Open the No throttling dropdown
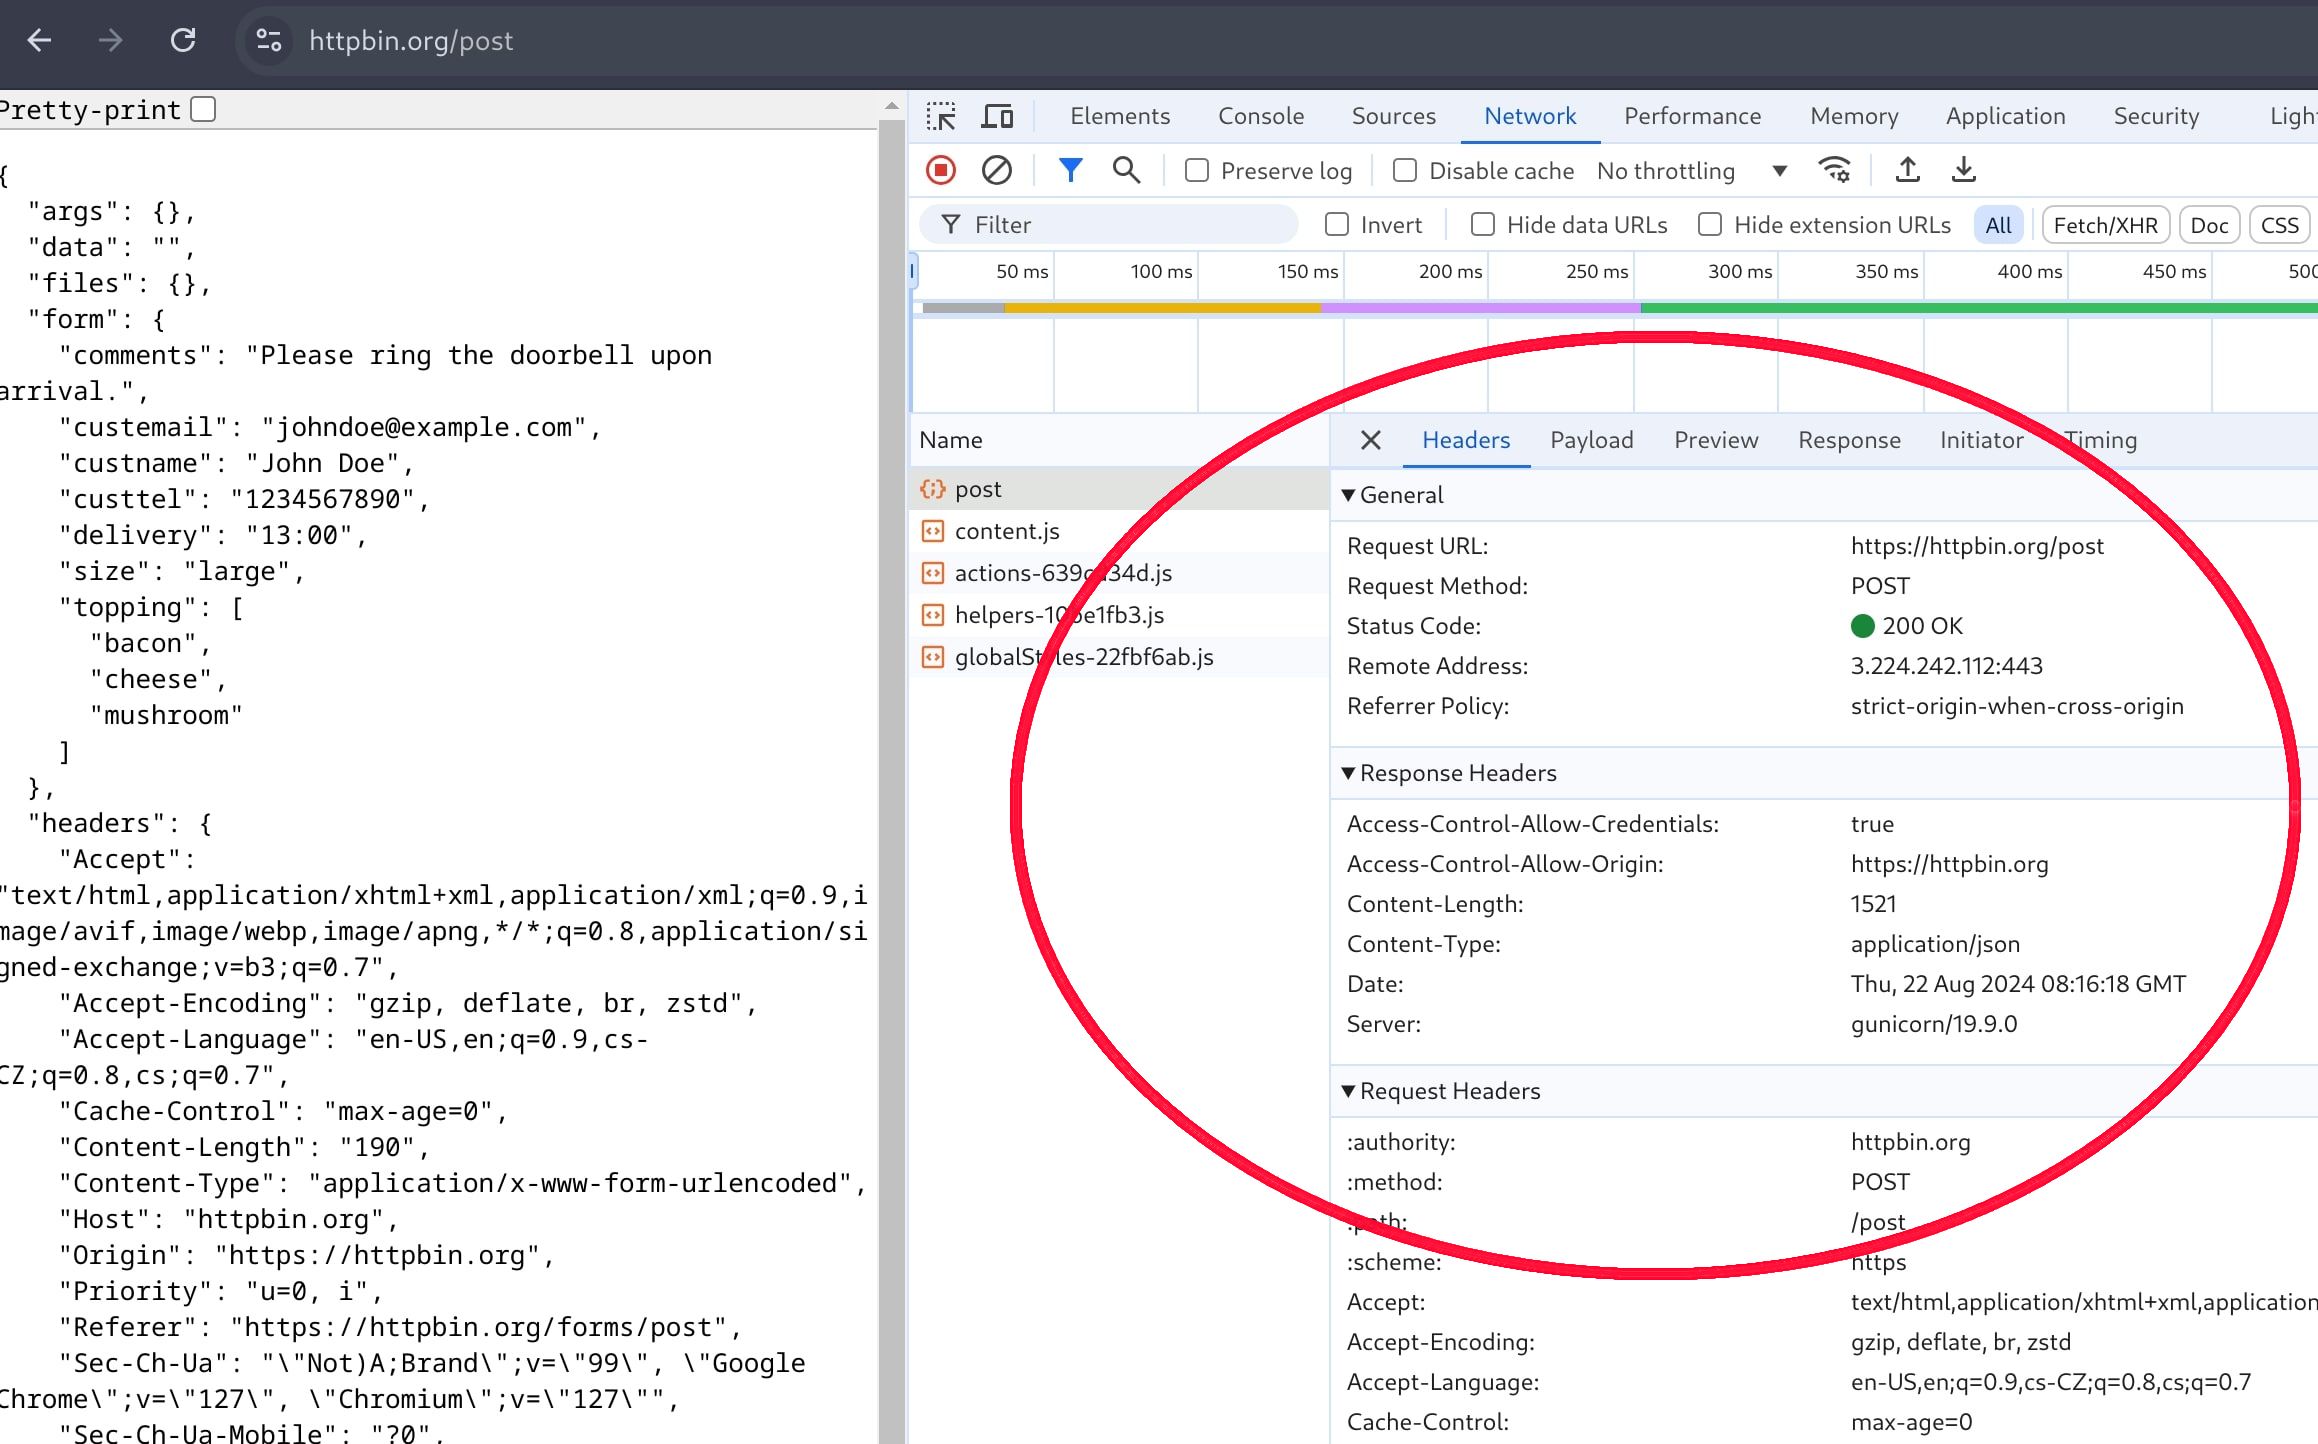 (1692, 171)
